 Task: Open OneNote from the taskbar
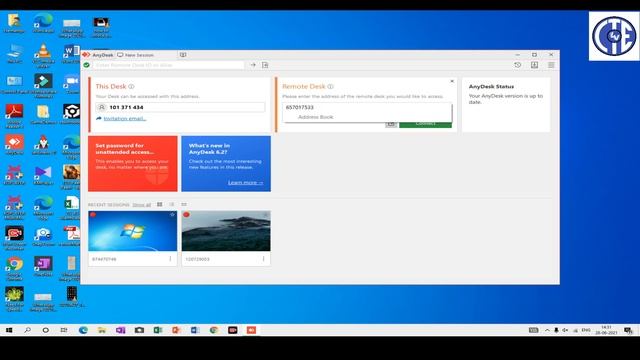point(120,330)
